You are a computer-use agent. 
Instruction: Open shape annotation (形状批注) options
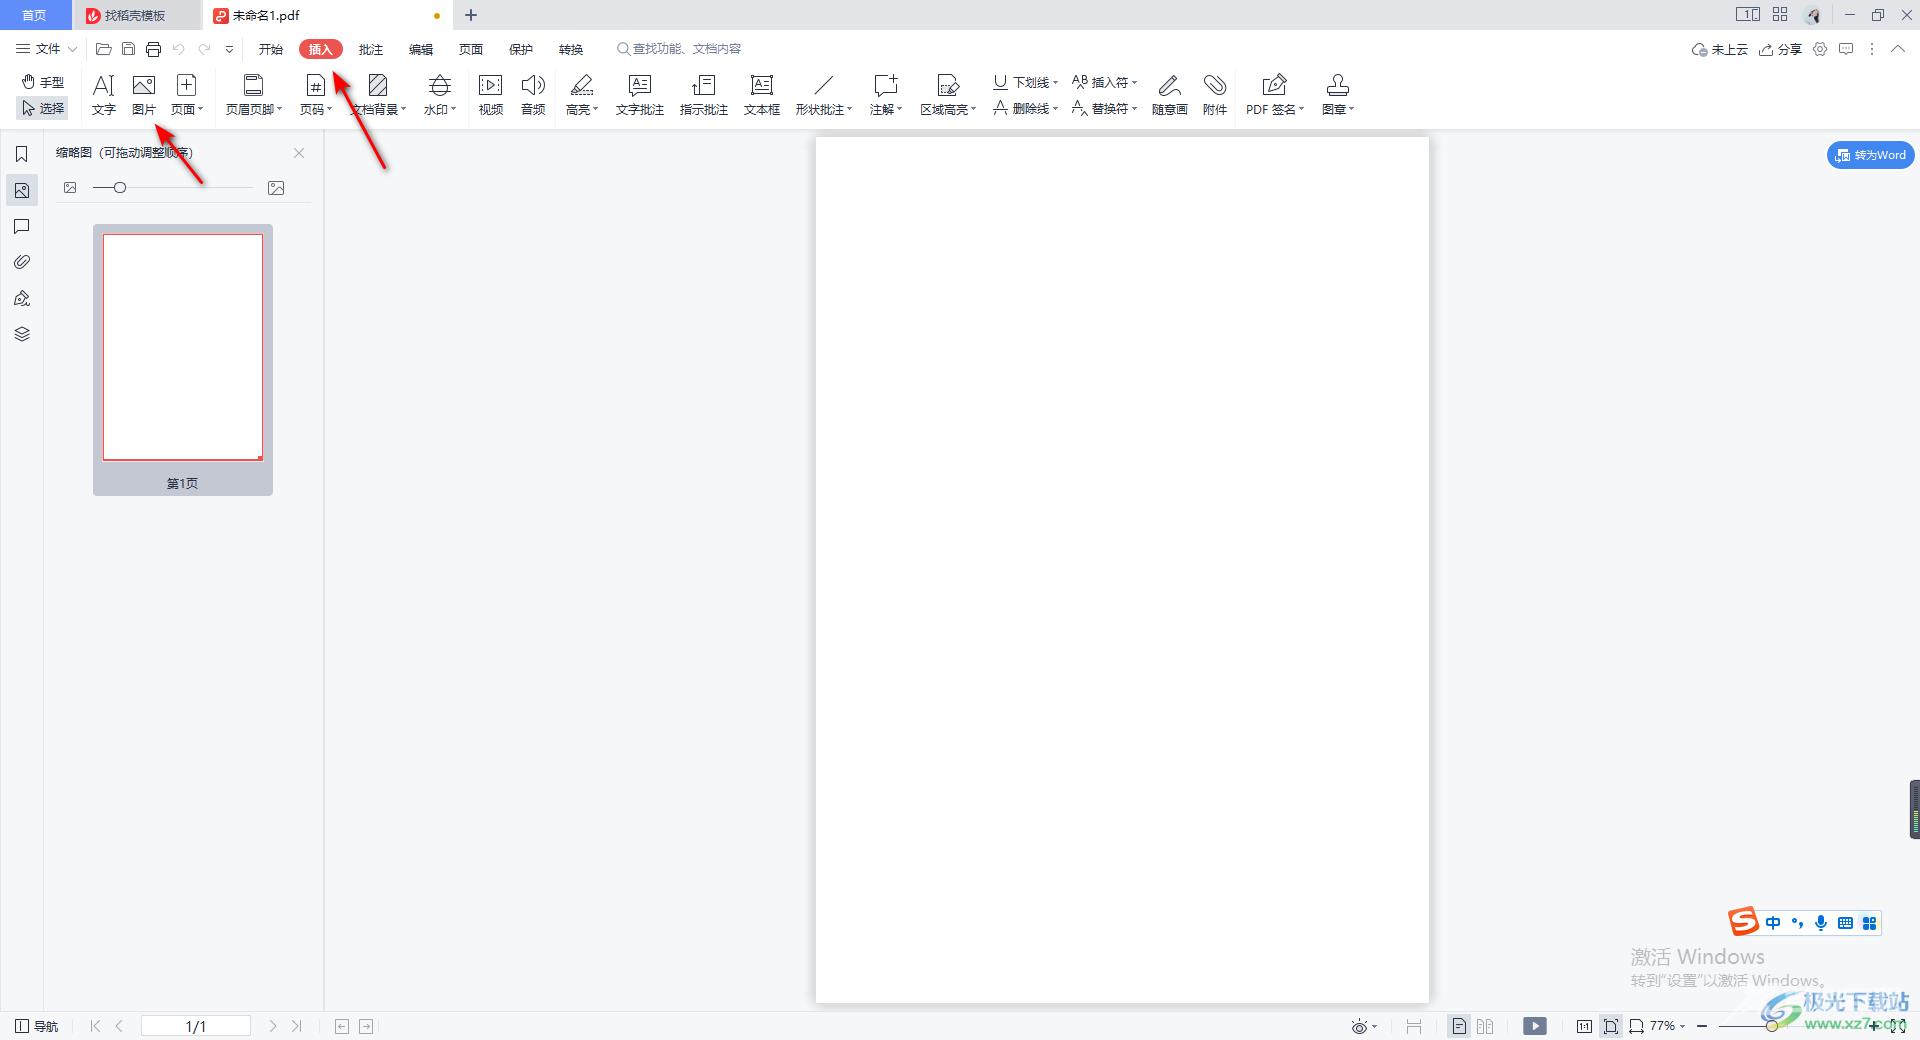click(x=824, y=95)
